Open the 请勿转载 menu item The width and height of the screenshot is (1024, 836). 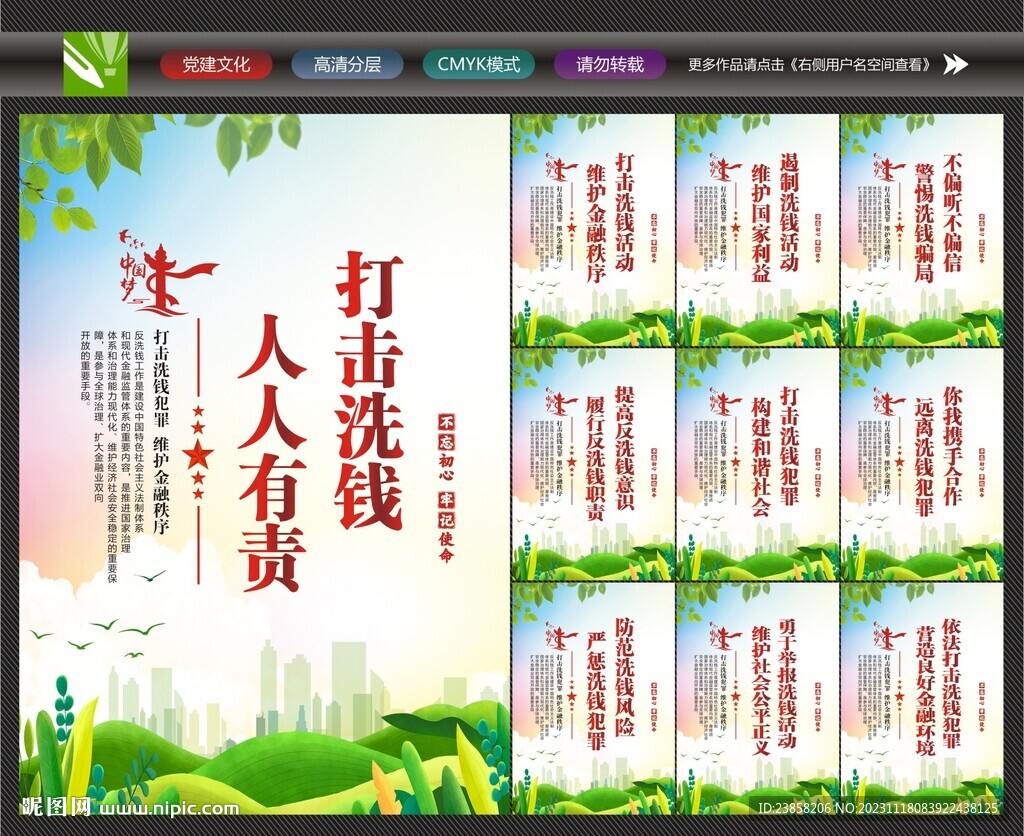pos(609,65)
